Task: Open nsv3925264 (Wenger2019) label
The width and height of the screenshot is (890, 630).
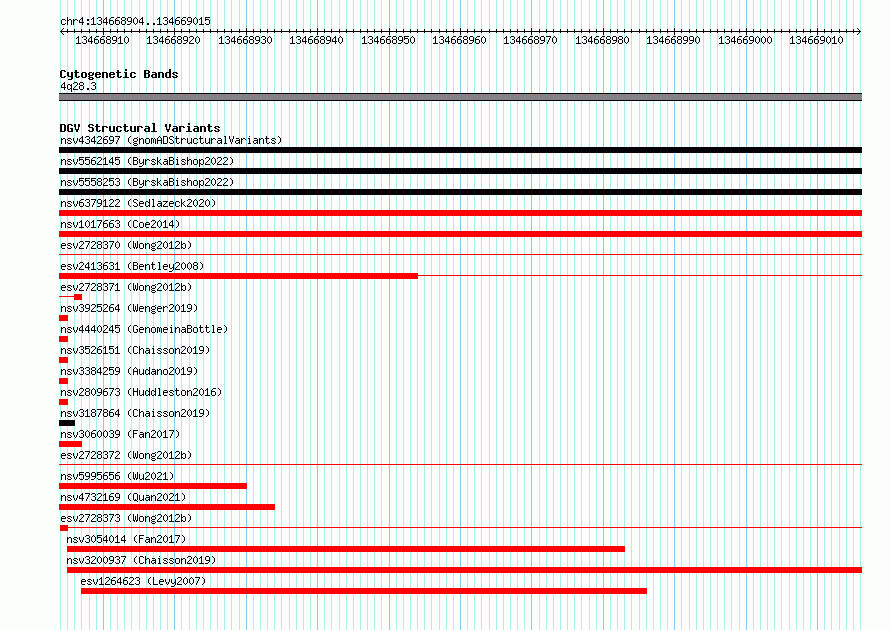Action: [x=129, y=308]
